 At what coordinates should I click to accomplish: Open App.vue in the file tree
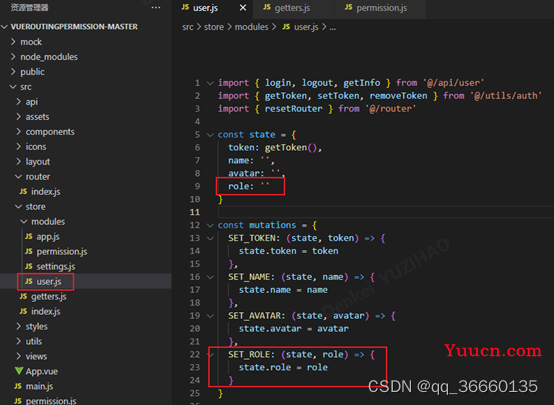click(41, 371)
